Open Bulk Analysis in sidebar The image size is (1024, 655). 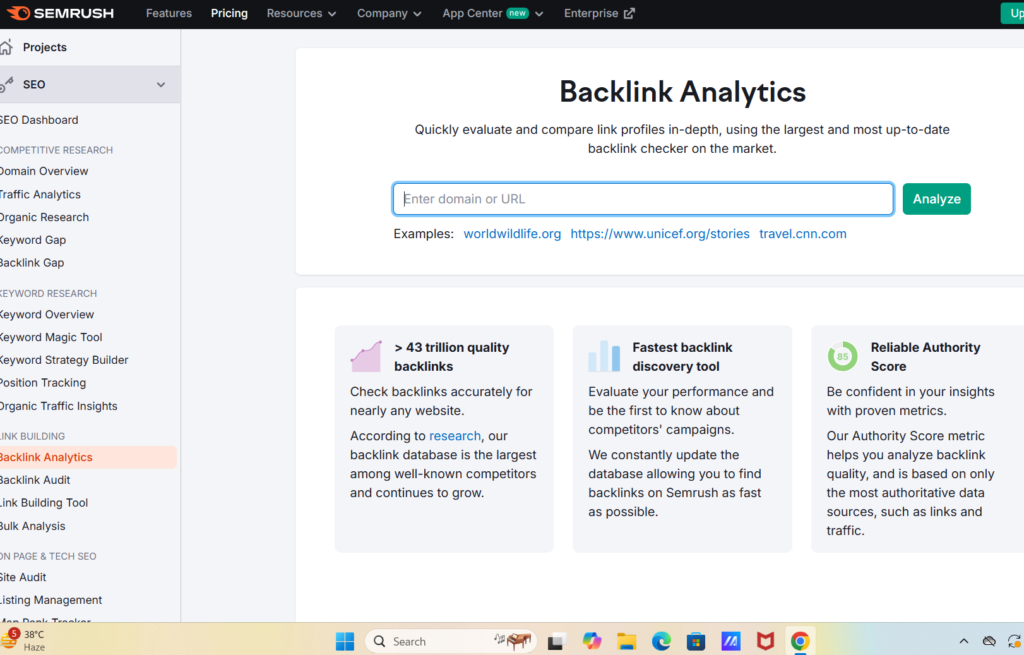[33, 526]
